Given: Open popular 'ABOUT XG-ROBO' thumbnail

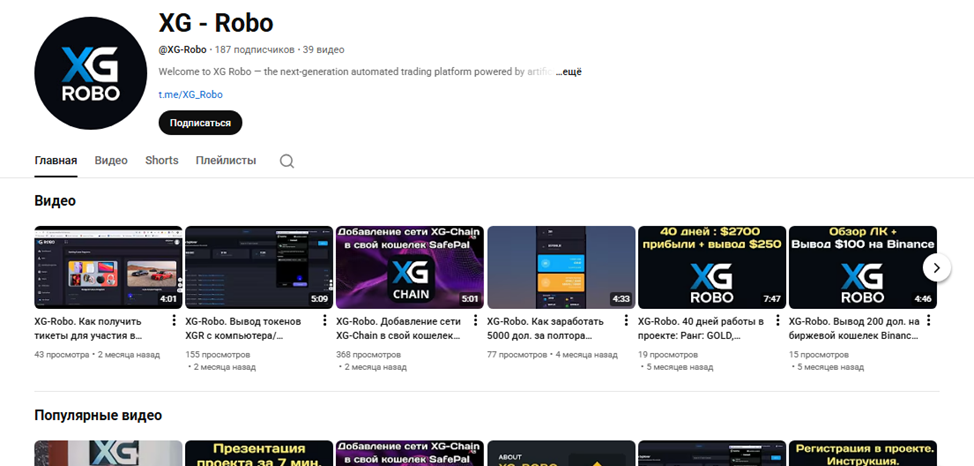Looking at the screenshot, I should (561, 454).
